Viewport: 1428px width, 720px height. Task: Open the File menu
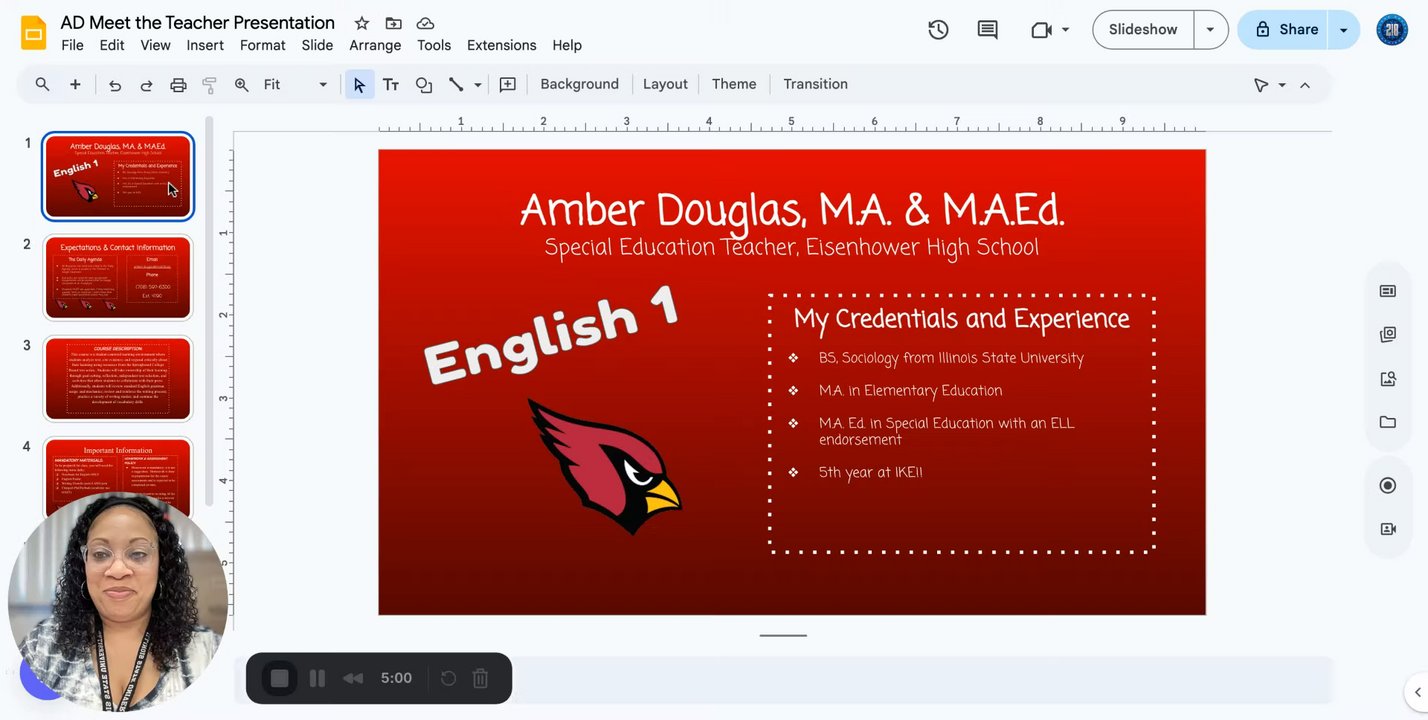72,45
